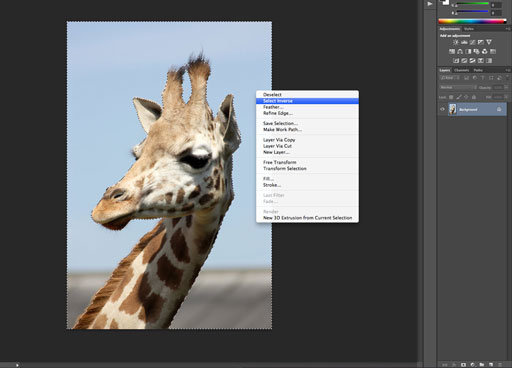This screenshot has width=512, height=368.
Task: Click the Feather option in the context menu
Action: [273, 107]
